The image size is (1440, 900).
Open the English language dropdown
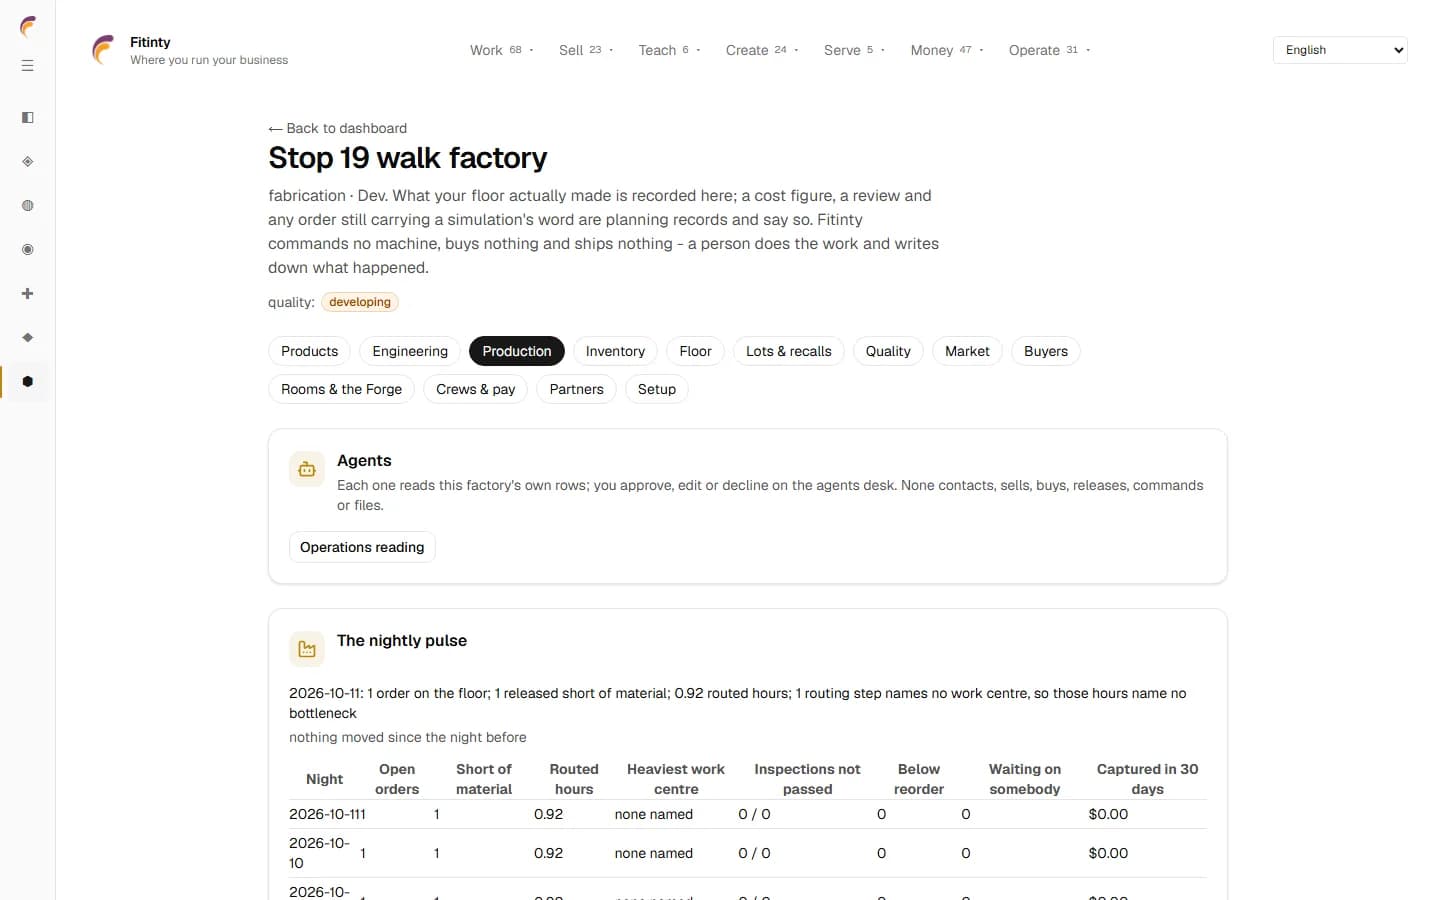pos(1340,50)
